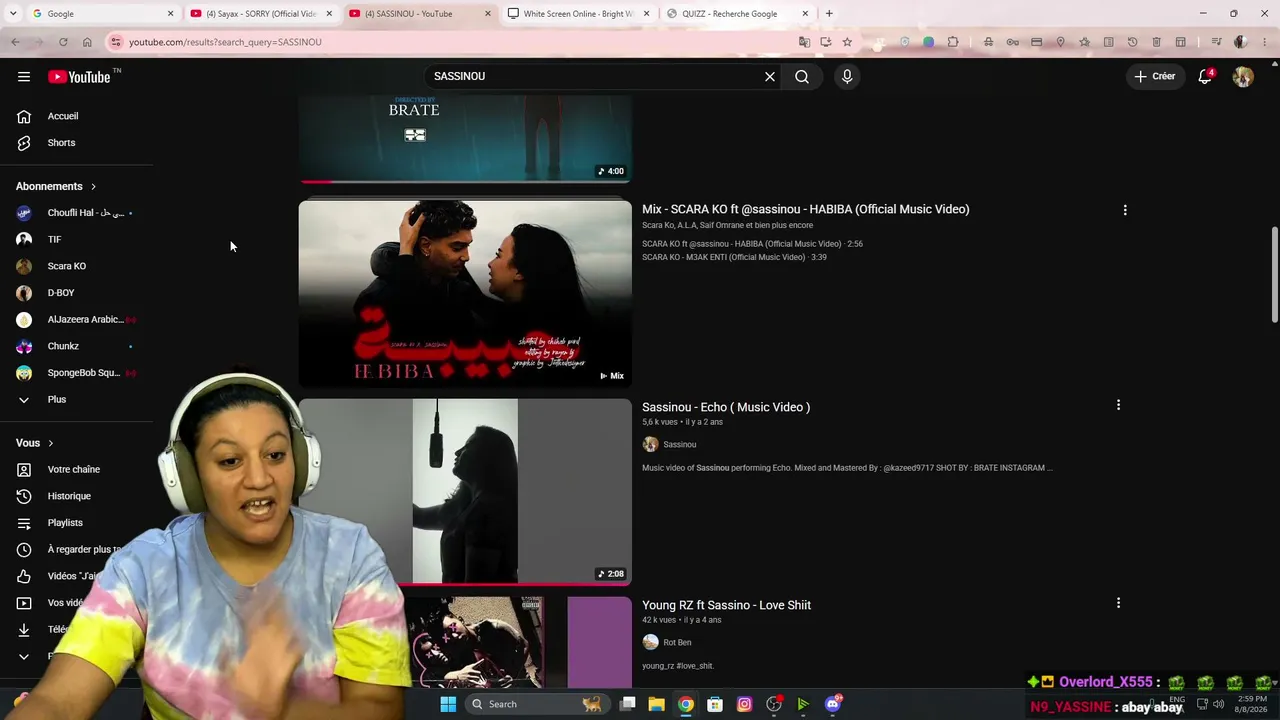Switch to QUIZZ - Recherche Google tab
This screenshot has width=1280, height=720.
[737, 14]
